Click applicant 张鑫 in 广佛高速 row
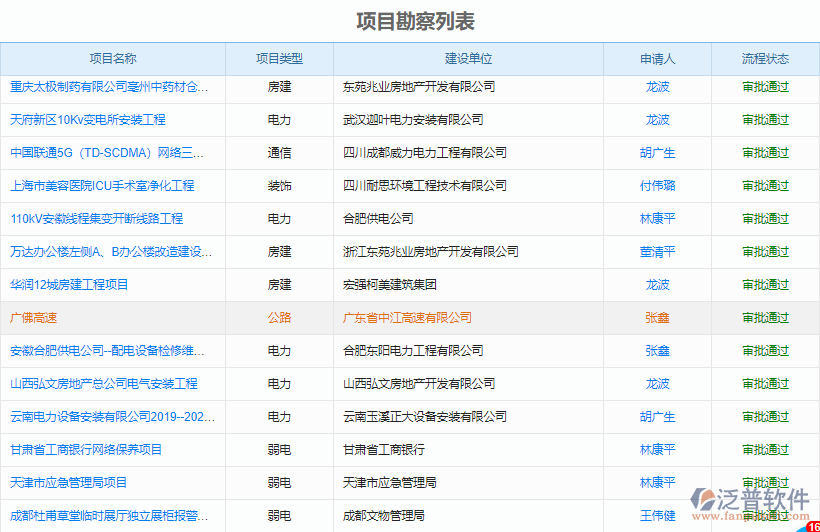The image size is (820, 532). 657,318
